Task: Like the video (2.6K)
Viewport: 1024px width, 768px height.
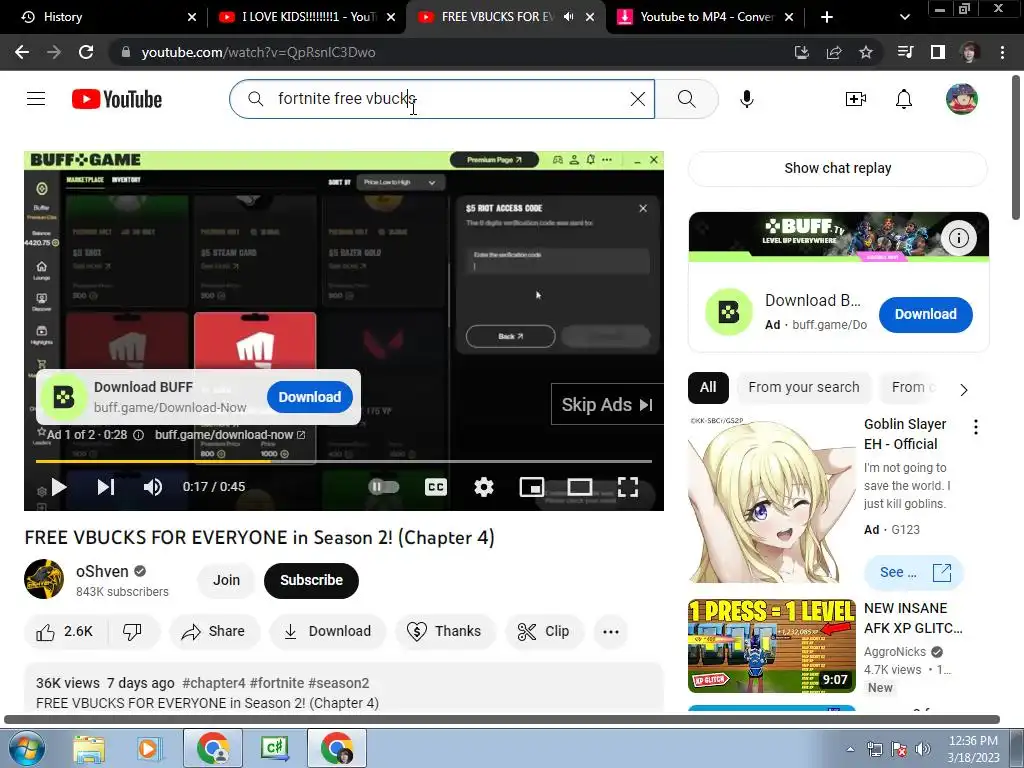Action: [x=65, y=632]
